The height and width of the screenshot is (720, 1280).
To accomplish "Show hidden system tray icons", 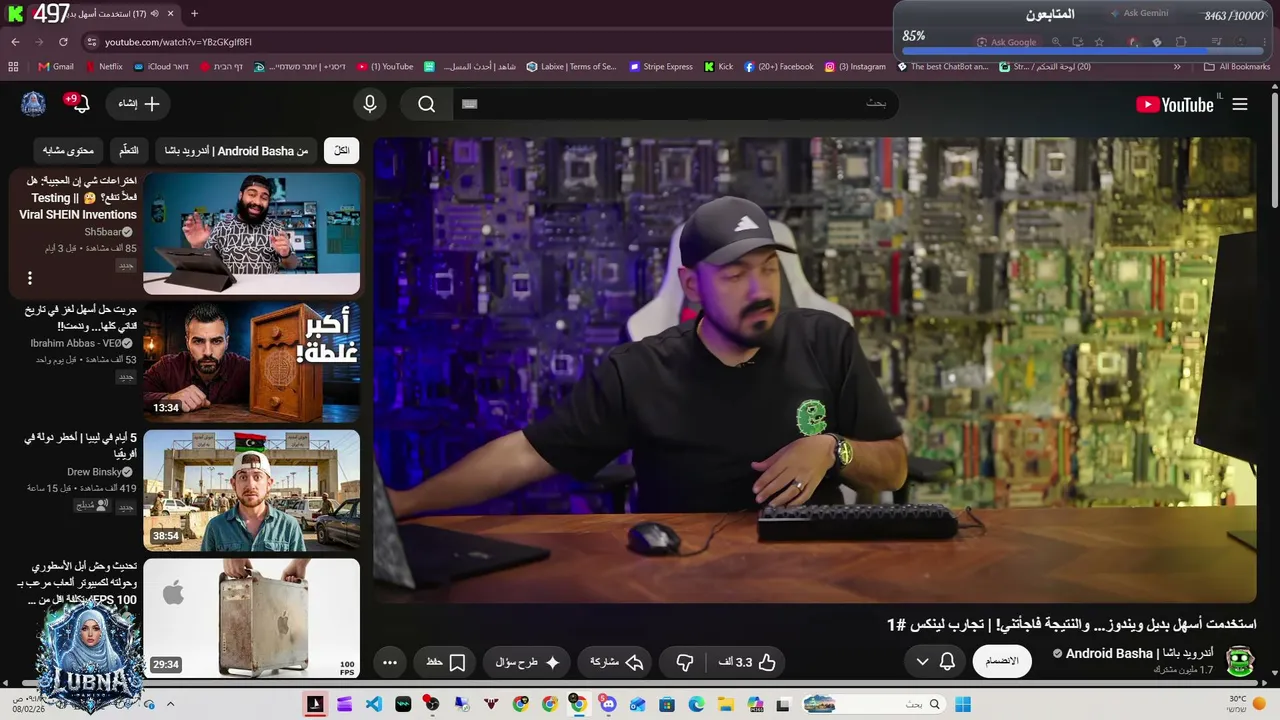I will (170, 704).
